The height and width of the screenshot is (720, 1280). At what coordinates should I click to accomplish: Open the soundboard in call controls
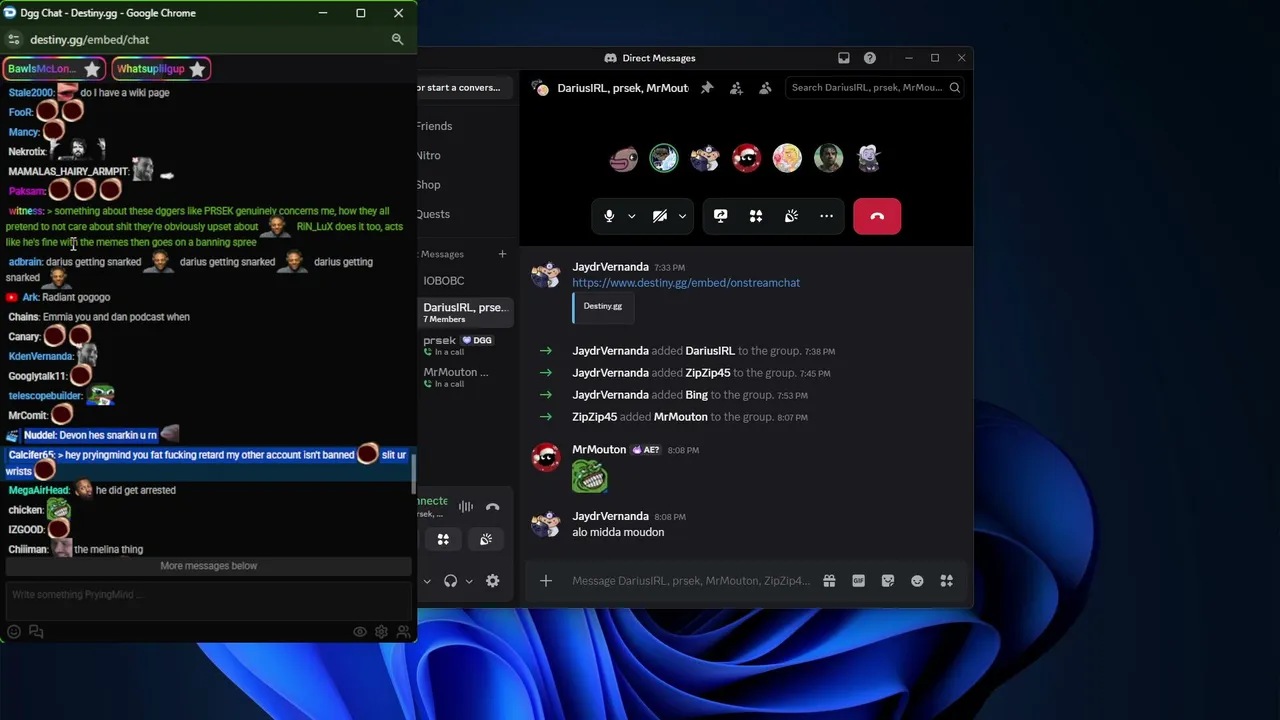click(791, 216)
